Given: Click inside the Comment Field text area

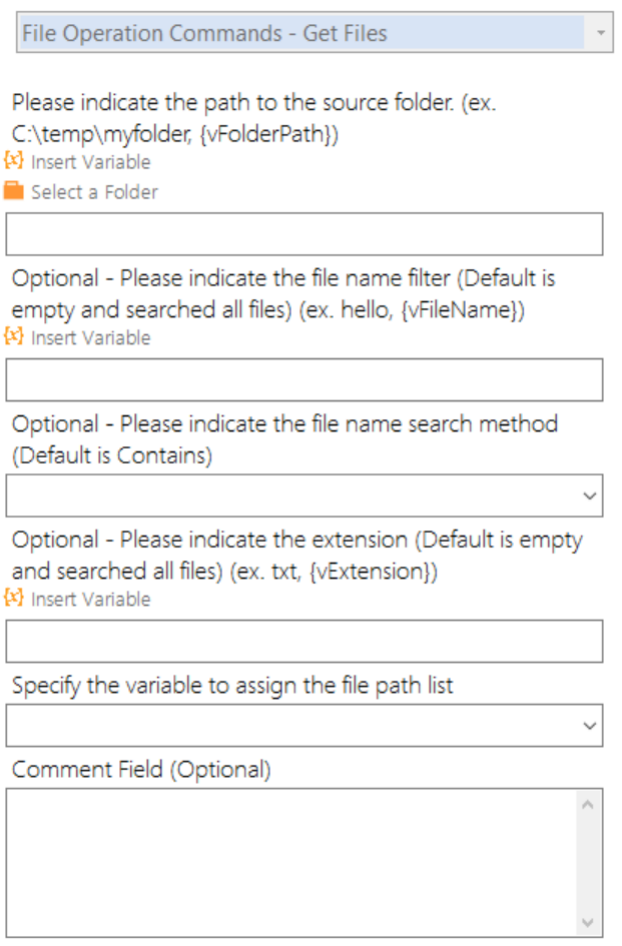Looking at the screenshot, I should pyautogui.click(x=291, y=863).
